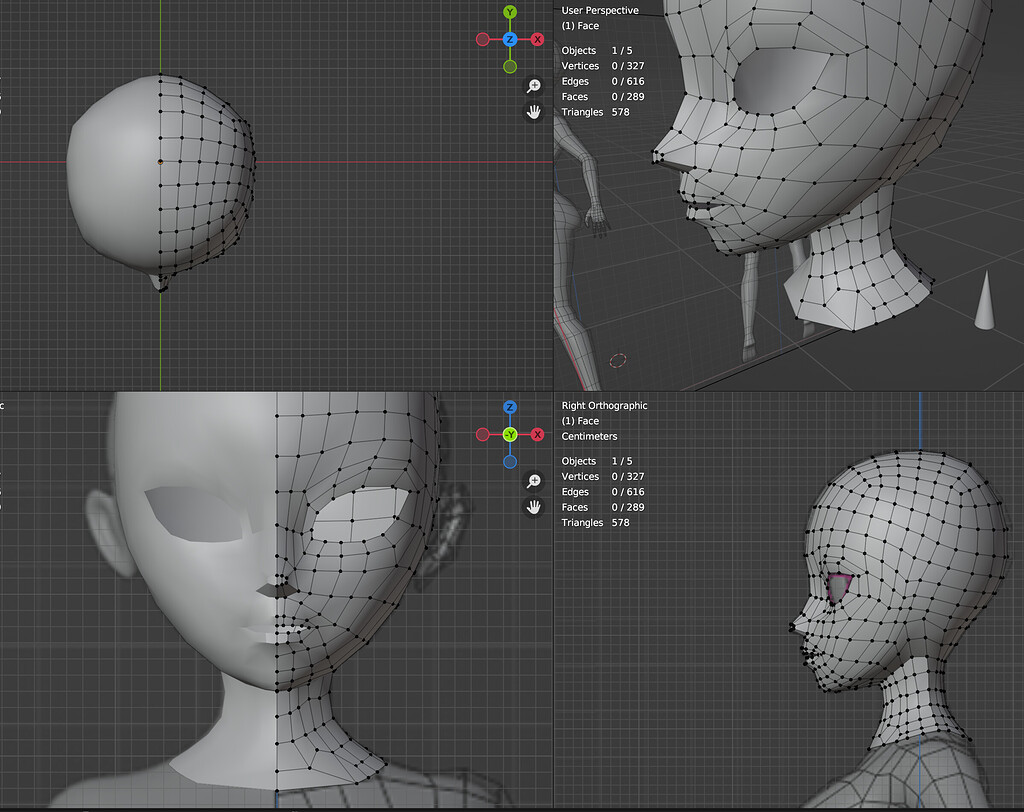Click the blue Z sphere on the bottom navigation gizmo
Image resolution: width=1024 pixels, height=812 pixels.
[x=510, y=407]
